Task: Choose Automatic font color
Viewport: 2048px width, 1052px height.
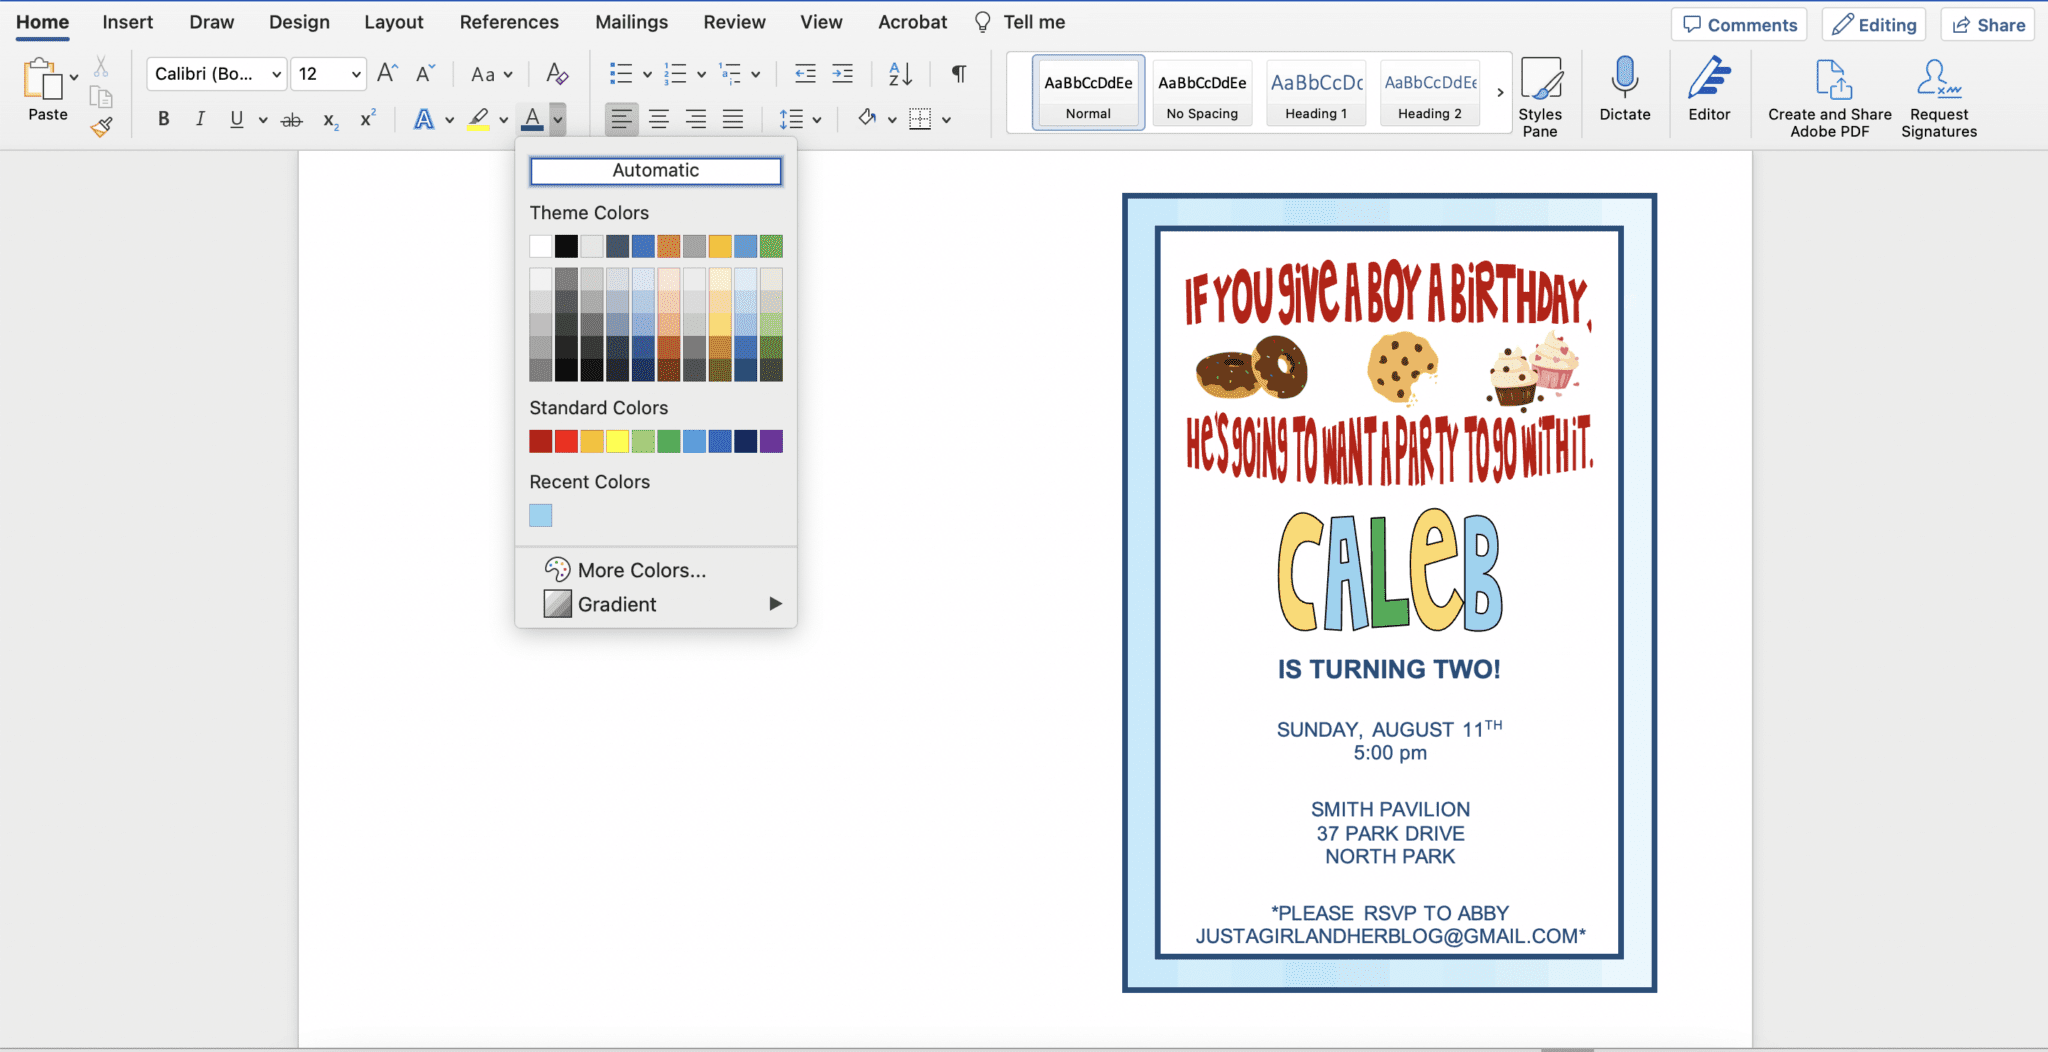Action: (656, 171)
